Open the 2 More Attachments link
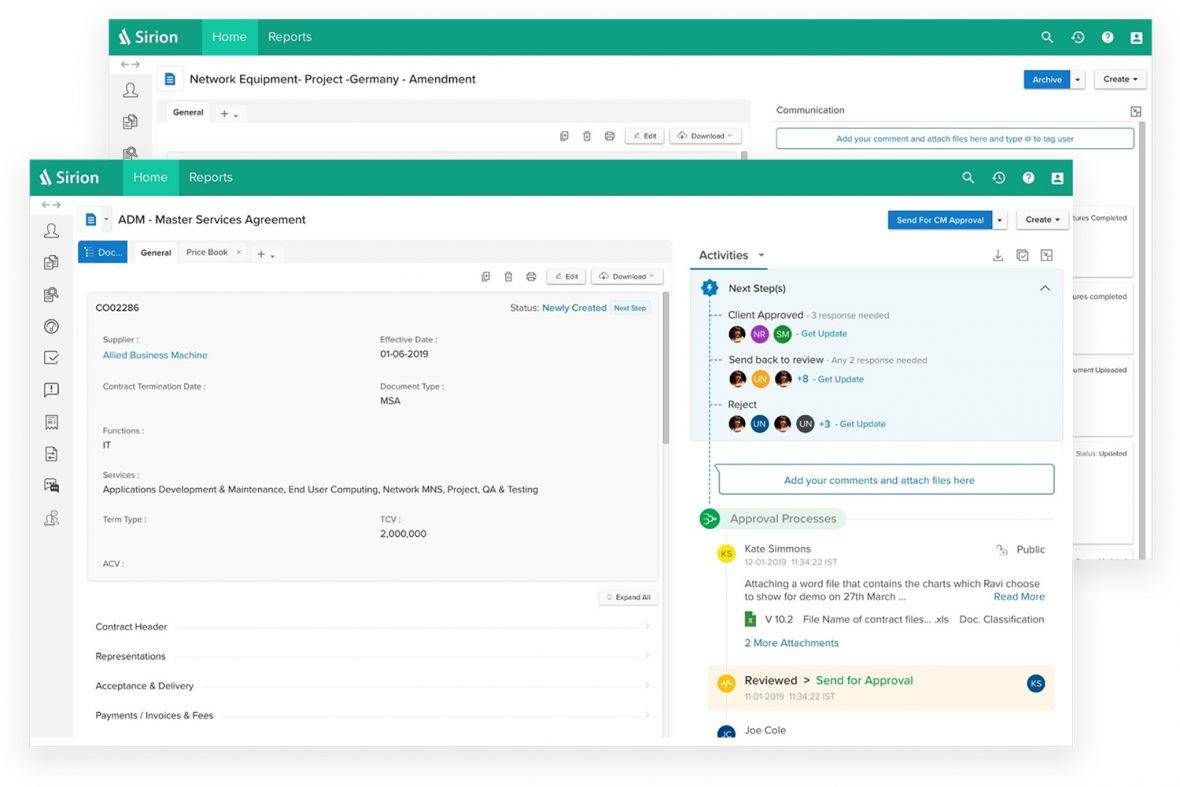The image size is (1180, 787). [790, 642]
